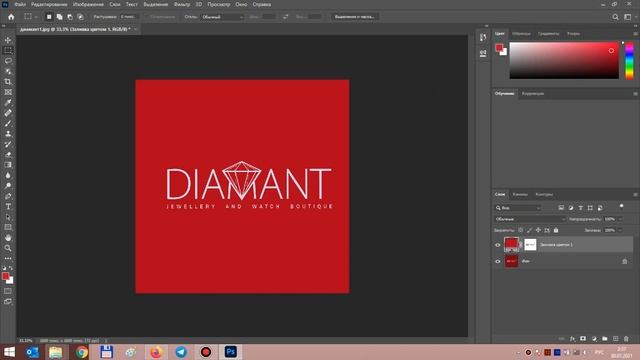Toggle the adjustment layer filter
This screenshot has height=360, width=640.
point(571,208)
